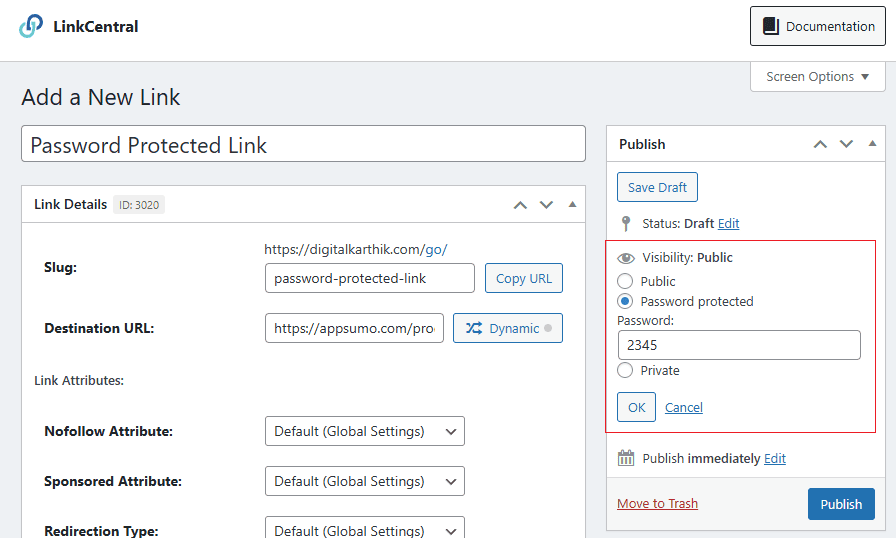Move Link Details panel up
Image resolution: width=896 pixels, height=538 pixels.
(x=519, y=205)
